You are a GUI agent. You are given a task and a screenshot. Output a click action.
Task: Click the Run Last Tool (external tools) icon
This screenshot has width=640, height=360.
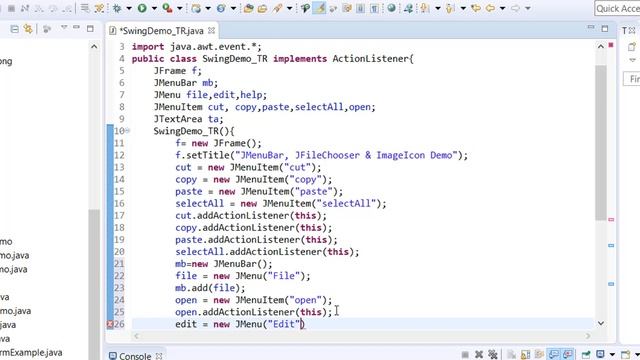click(x=167, y=8)
